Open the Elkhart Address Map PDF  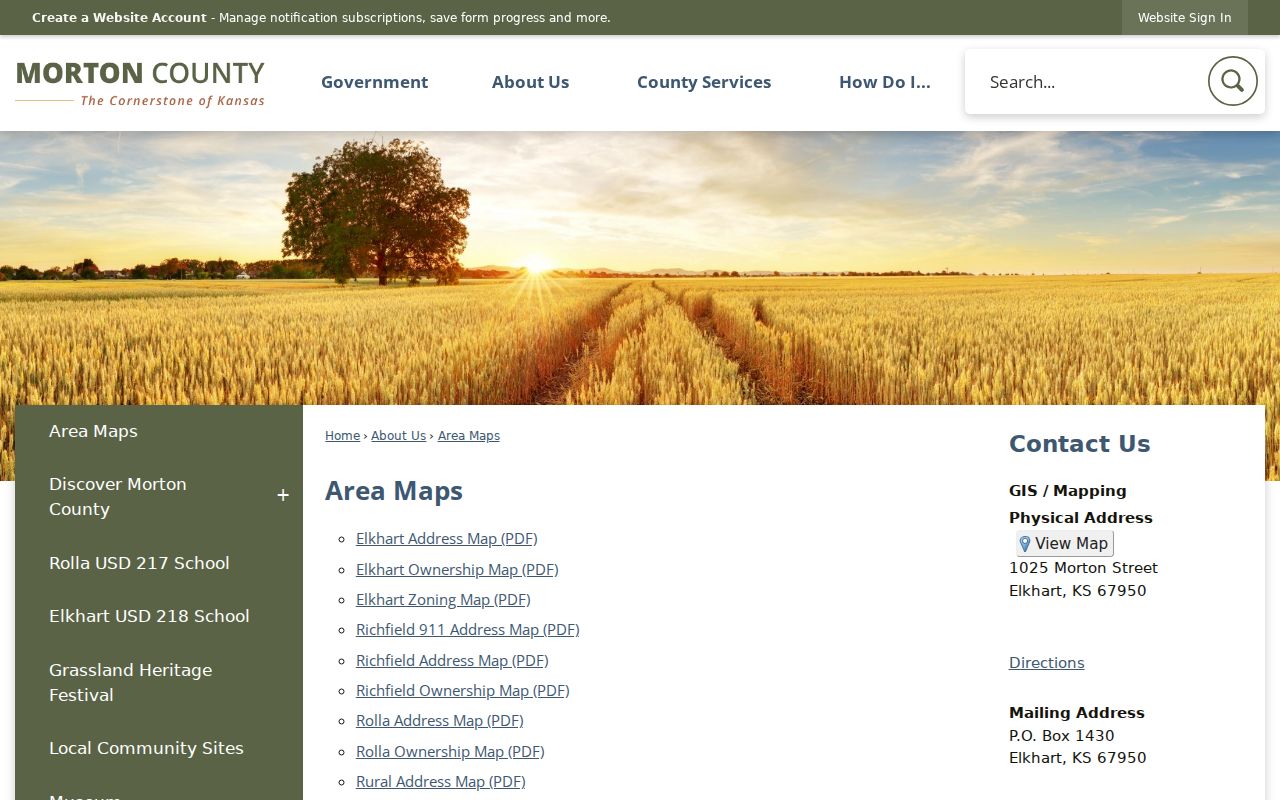[446, 539]
